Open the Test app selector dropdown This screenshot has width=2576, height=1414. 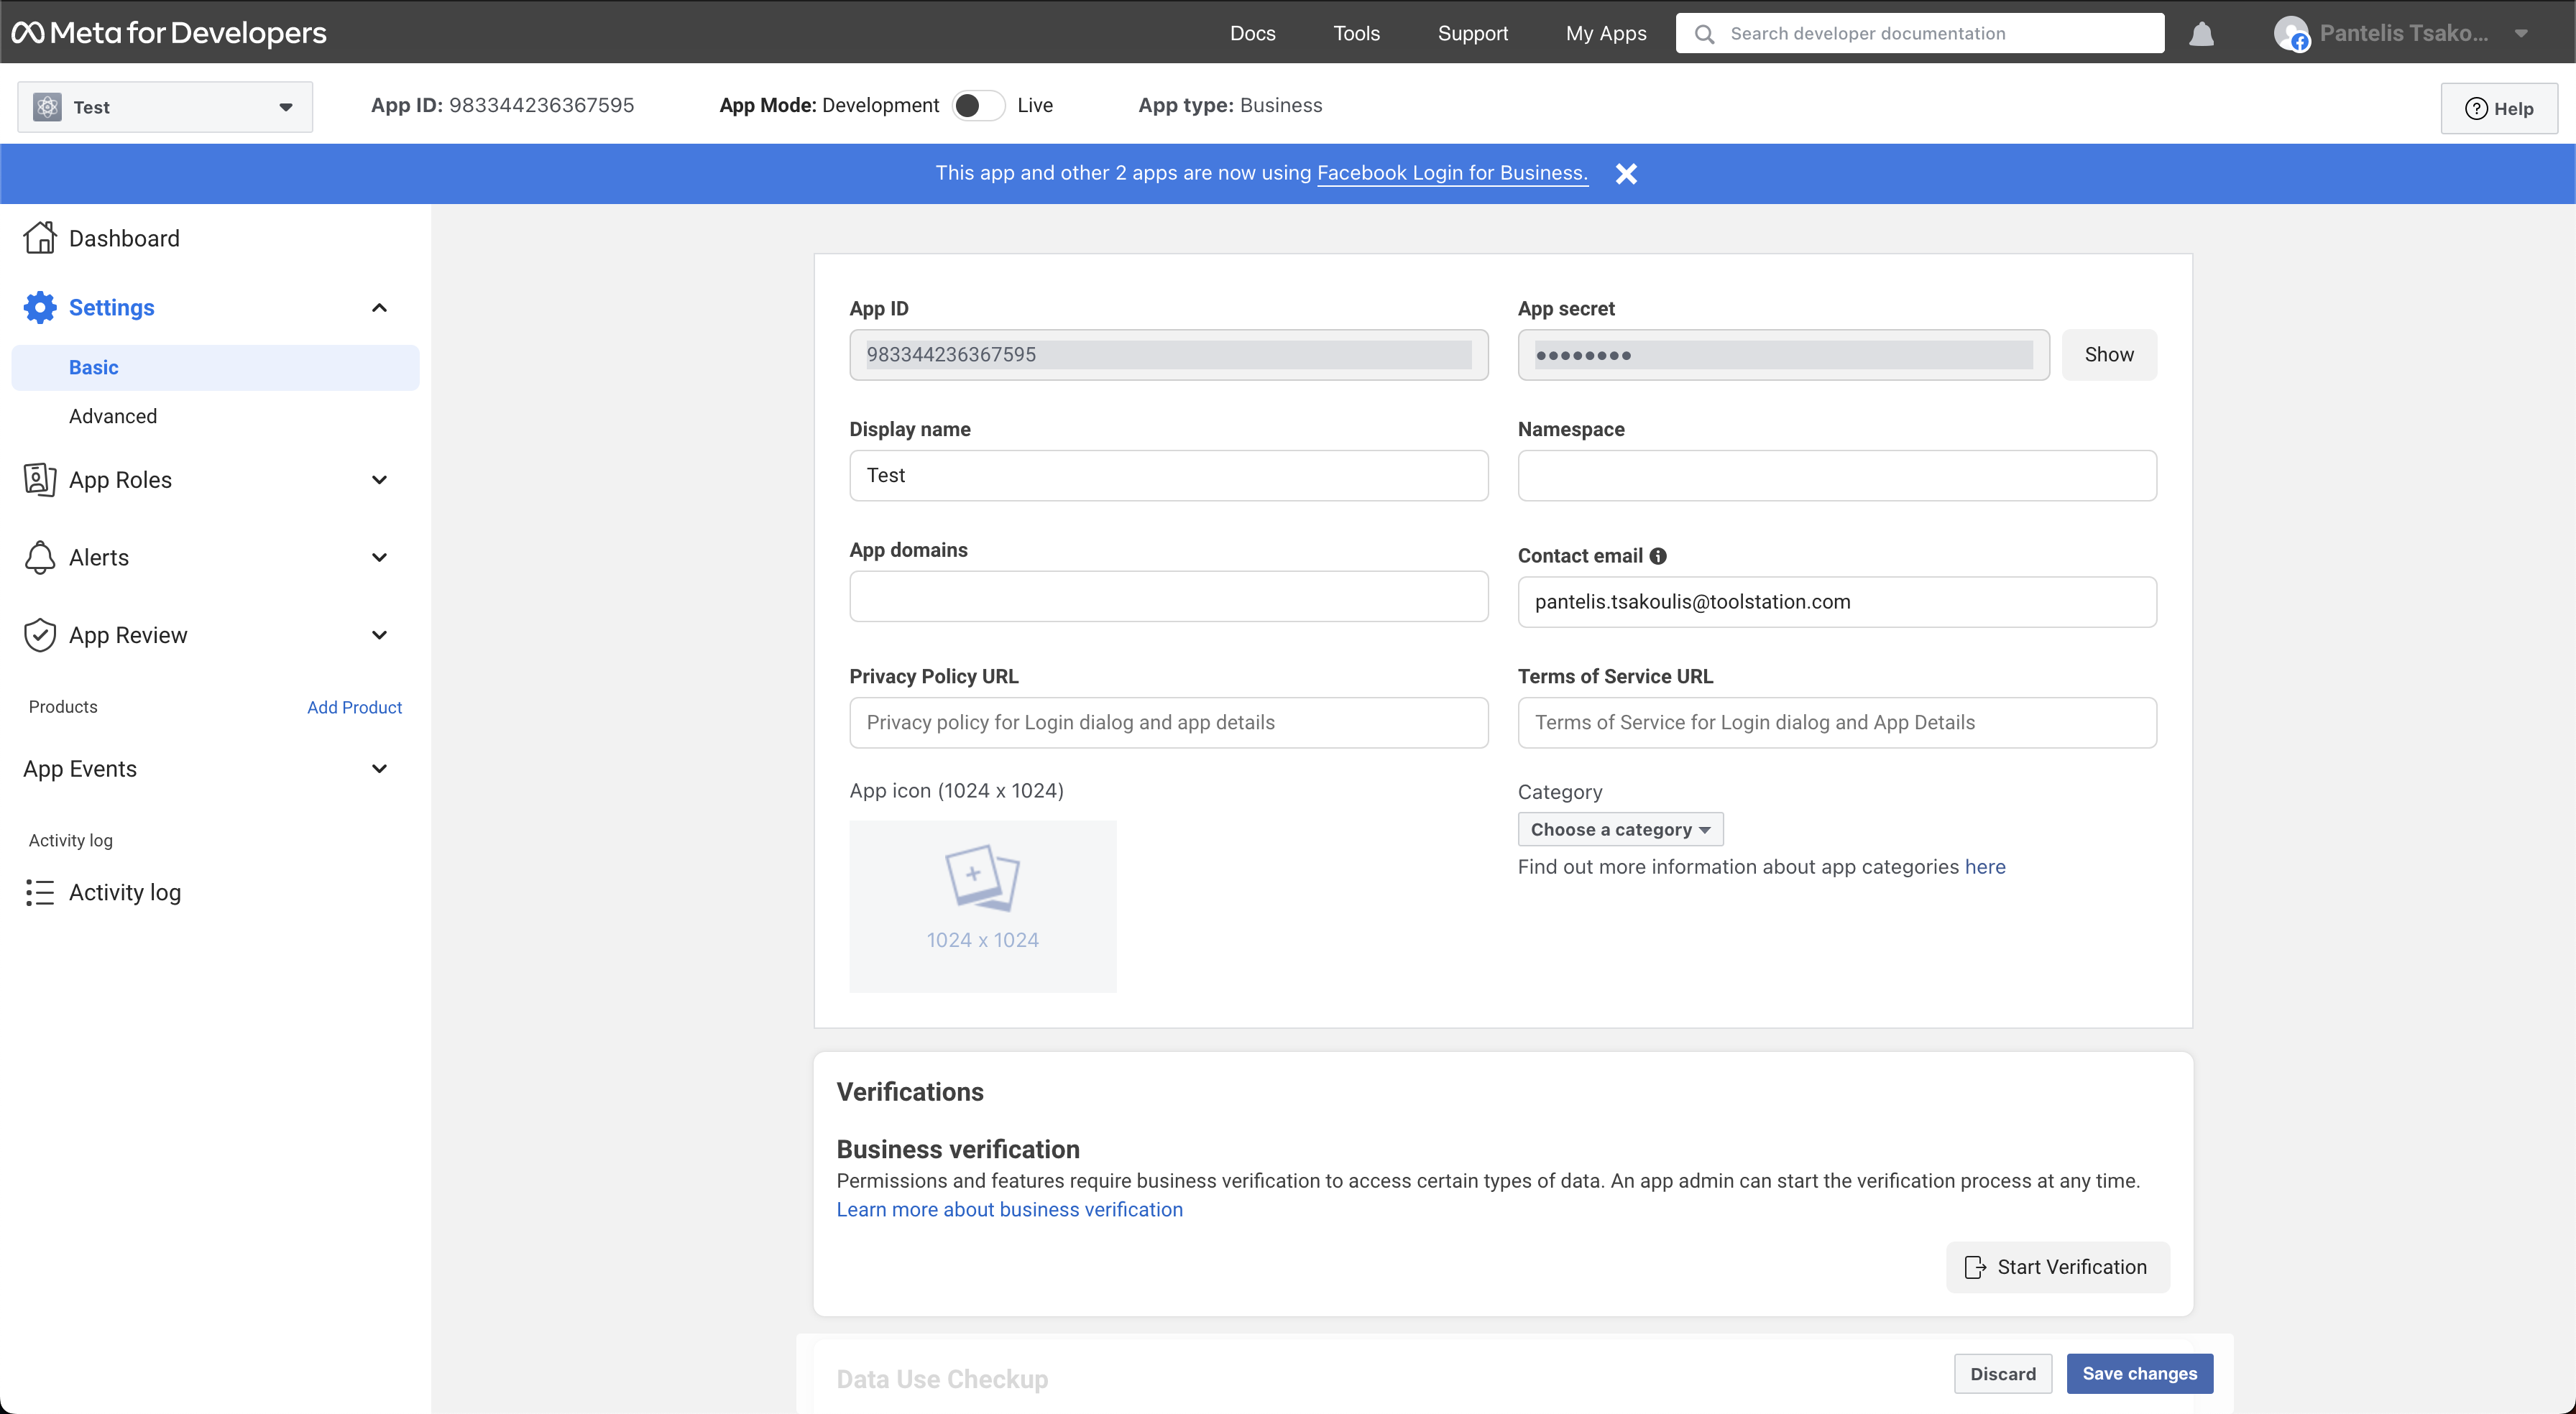tap(165, 107)
